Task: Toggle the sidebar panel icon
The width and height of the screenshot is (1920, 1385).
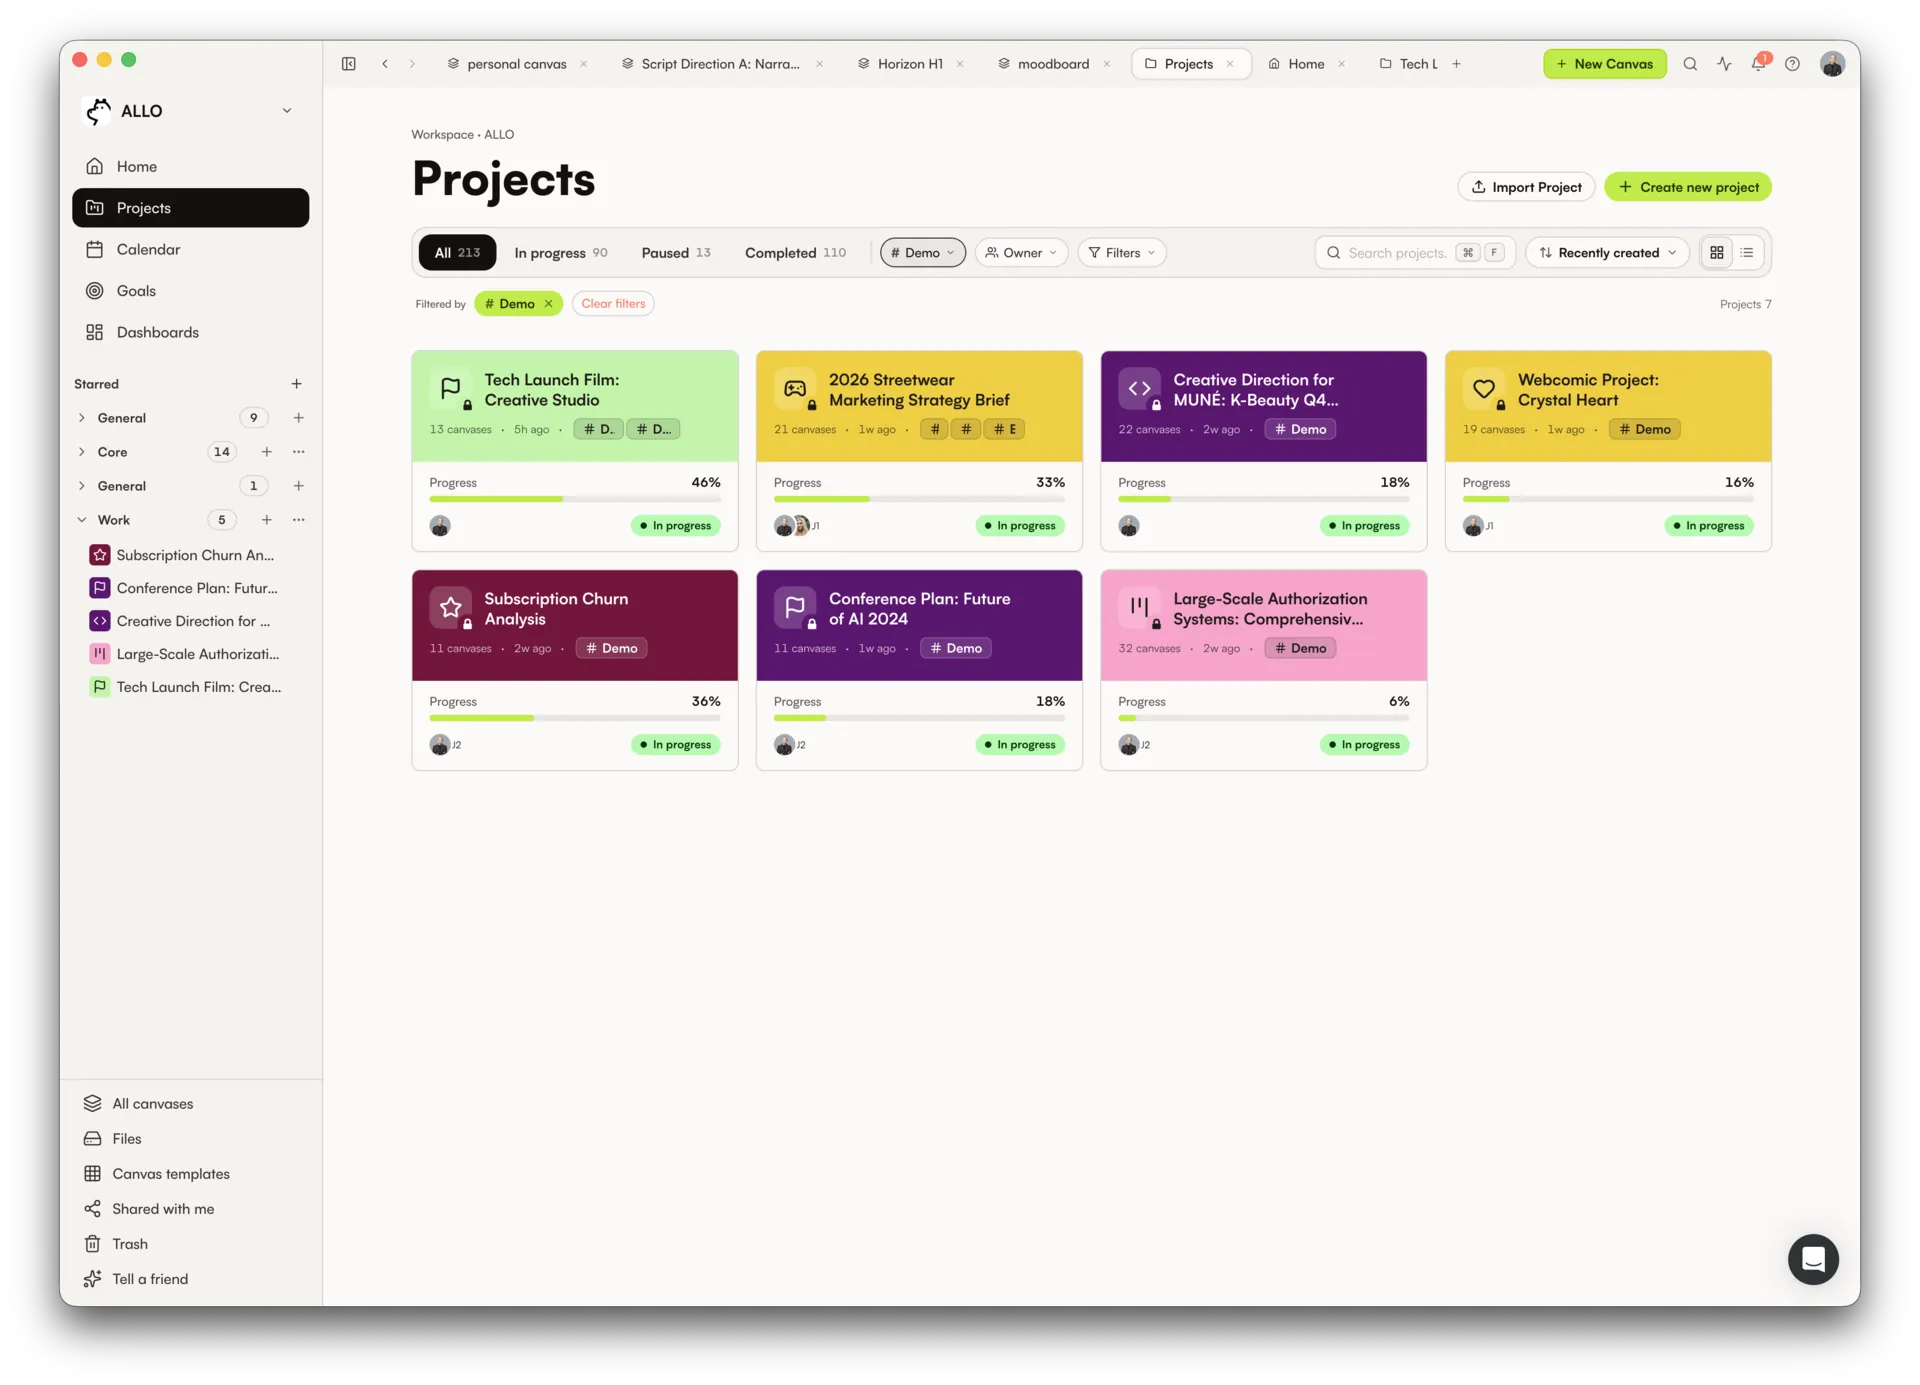Action: (x=349, y=64)
